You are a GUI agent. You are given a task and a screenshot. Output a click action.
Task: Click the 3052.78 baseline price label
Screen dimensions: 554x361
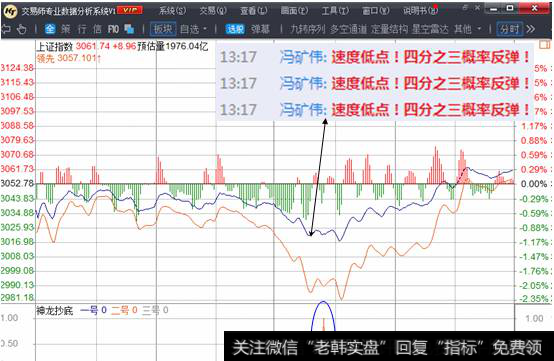(17, 183)
